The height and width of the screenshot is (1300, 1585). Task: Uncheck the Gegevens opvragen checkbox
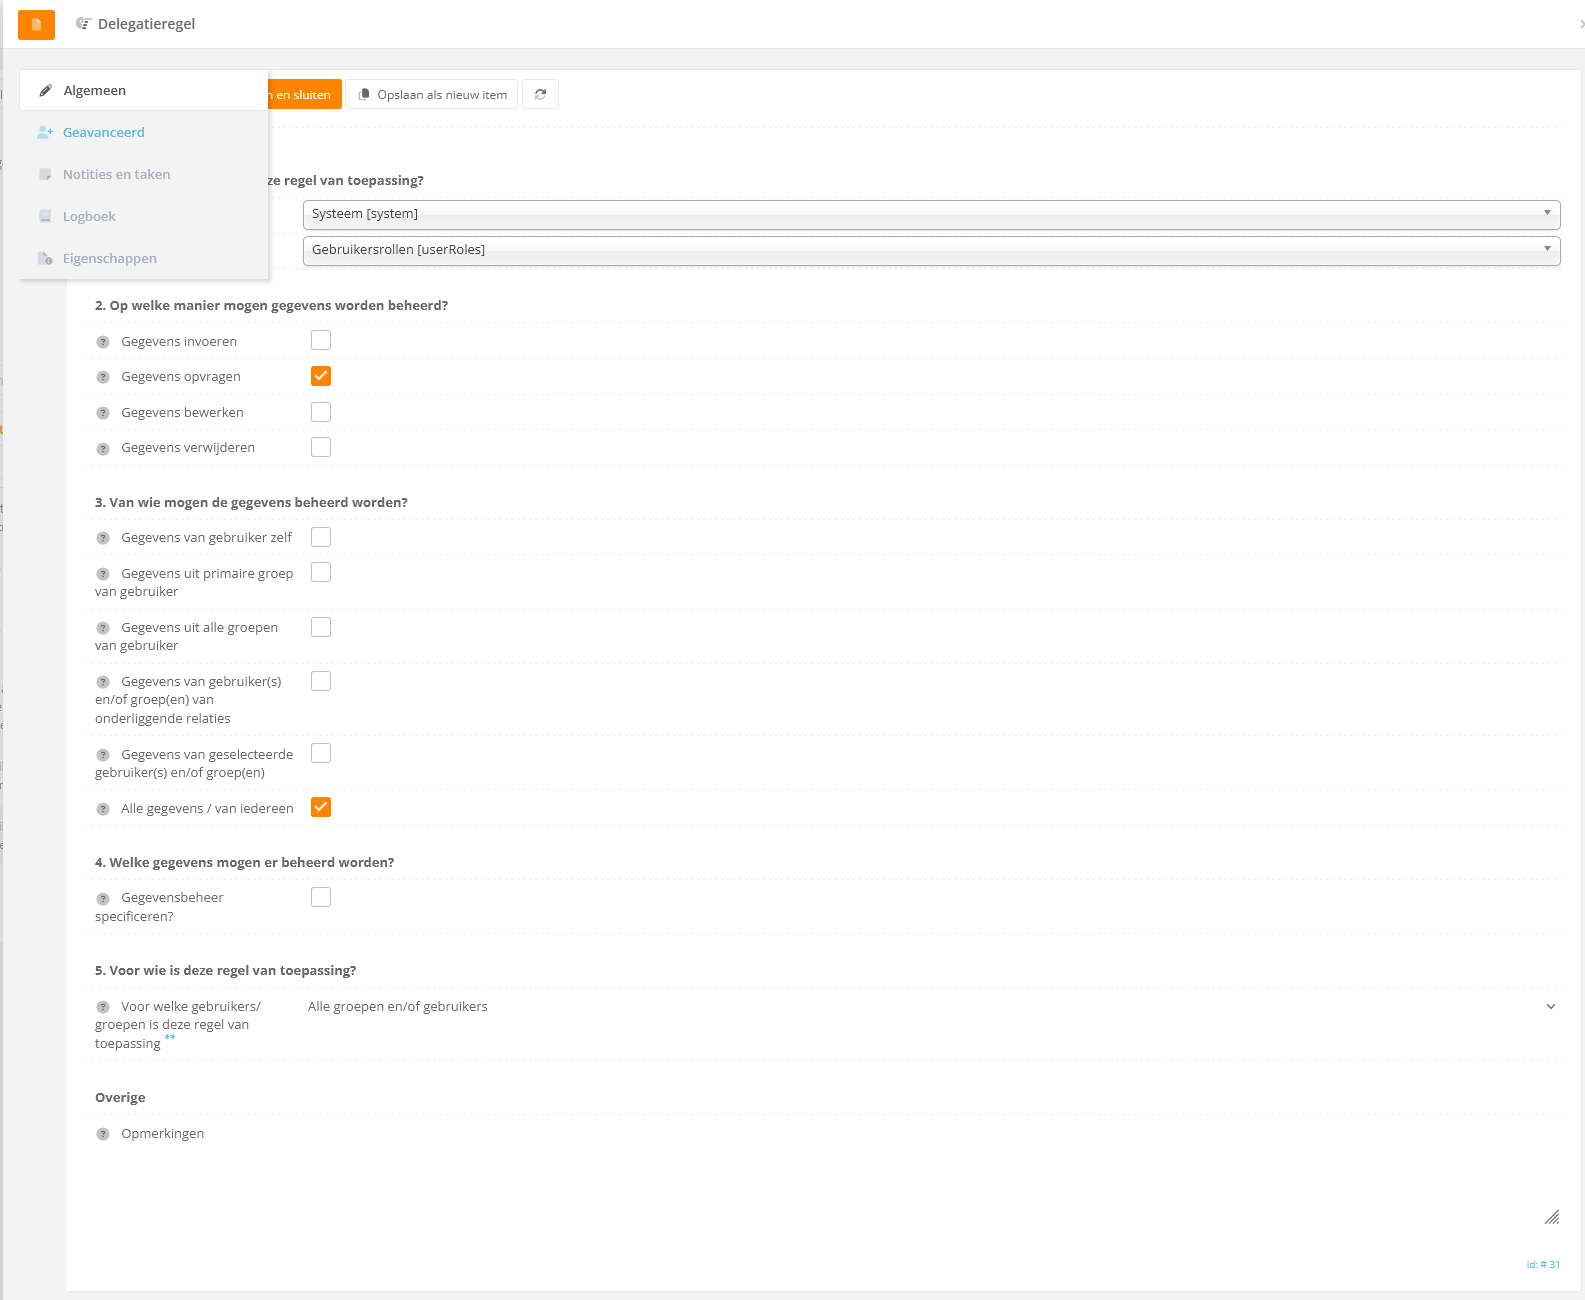click(321, 376)
